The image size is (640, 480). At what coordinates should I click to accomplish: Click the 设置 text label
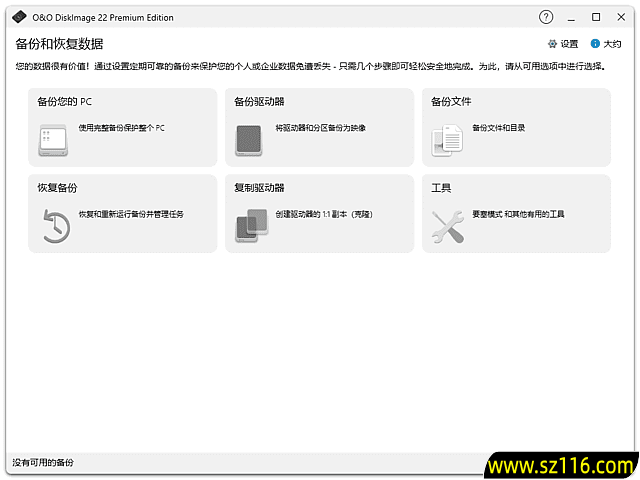click(x=569, y=44)
